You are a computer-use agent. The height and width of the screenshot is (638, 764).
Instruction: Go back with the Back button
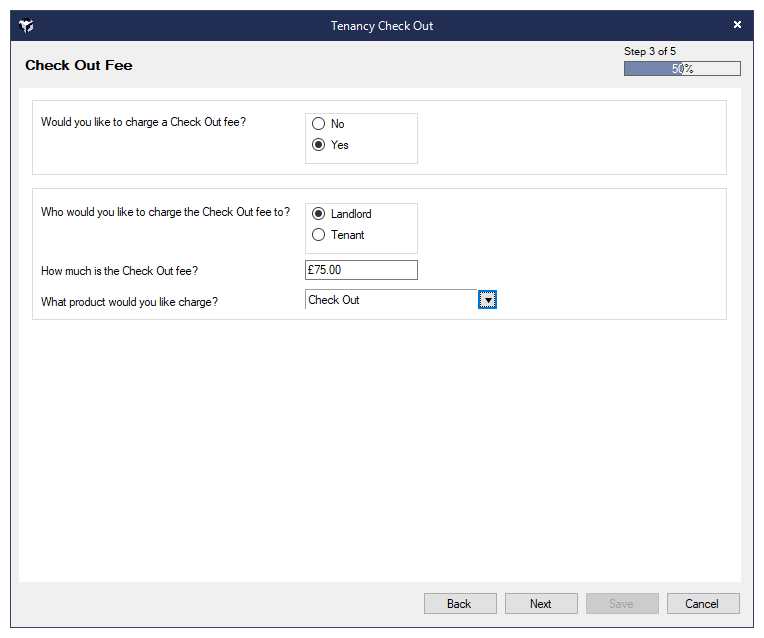click(x=460, y=604)
